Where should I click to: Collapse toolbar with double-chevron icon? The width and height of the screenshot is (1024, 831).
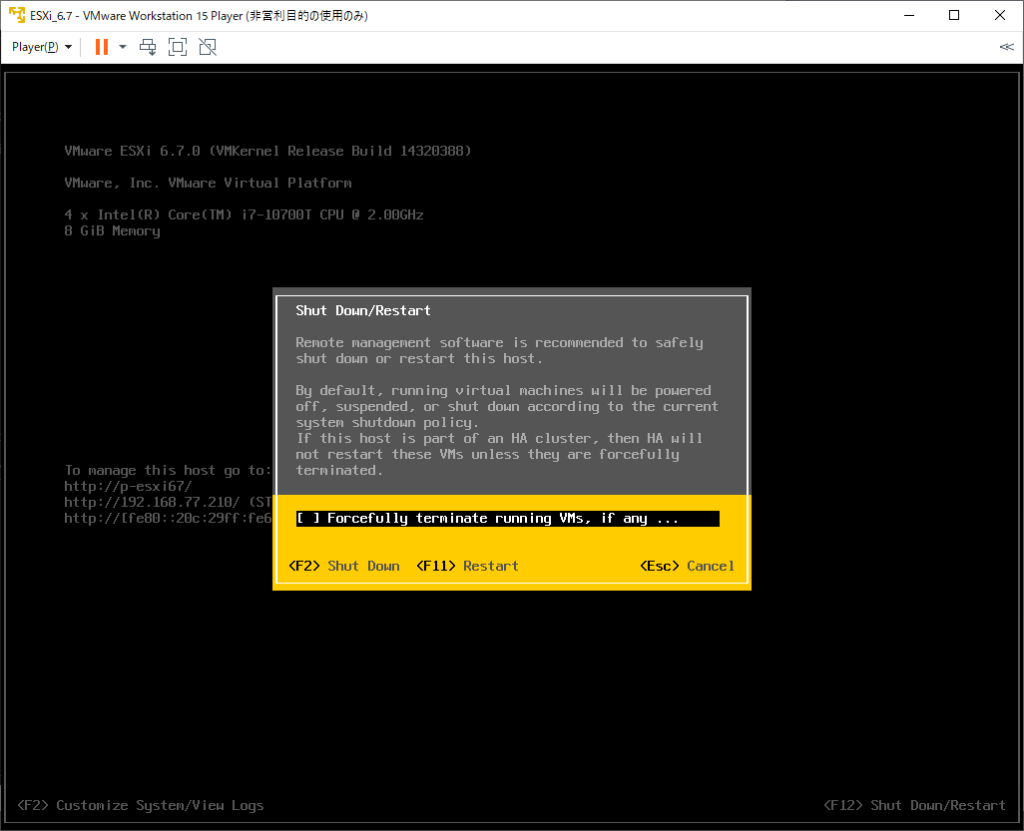click(1006, 47)
